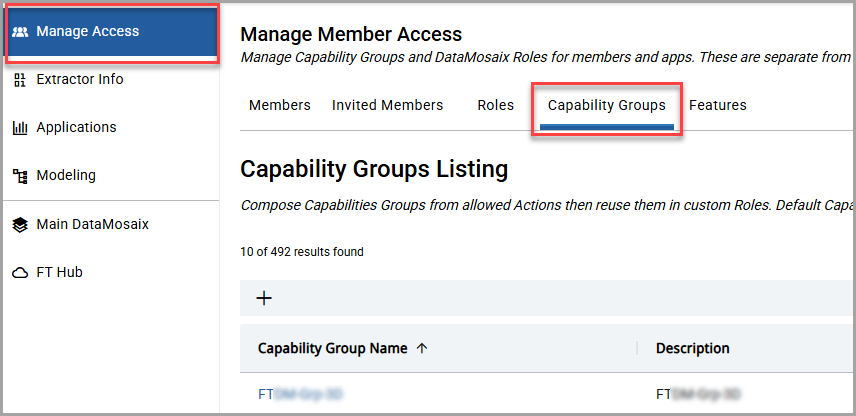Click the Extractor Info sidebar icon

(x=20, y=80)
